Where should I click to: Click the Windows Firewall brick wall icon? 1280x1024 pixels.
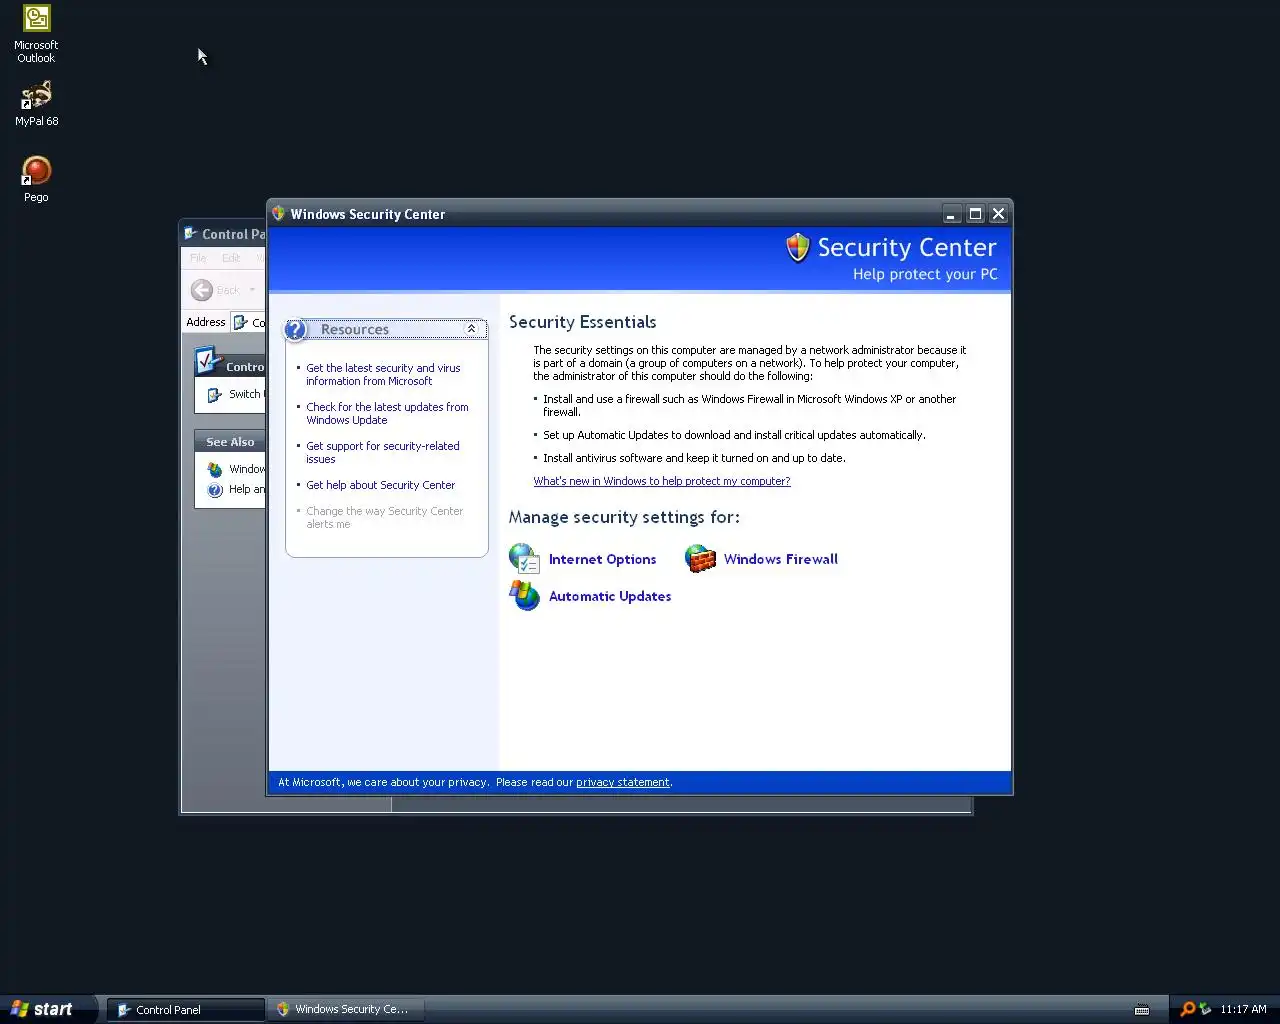700,558
